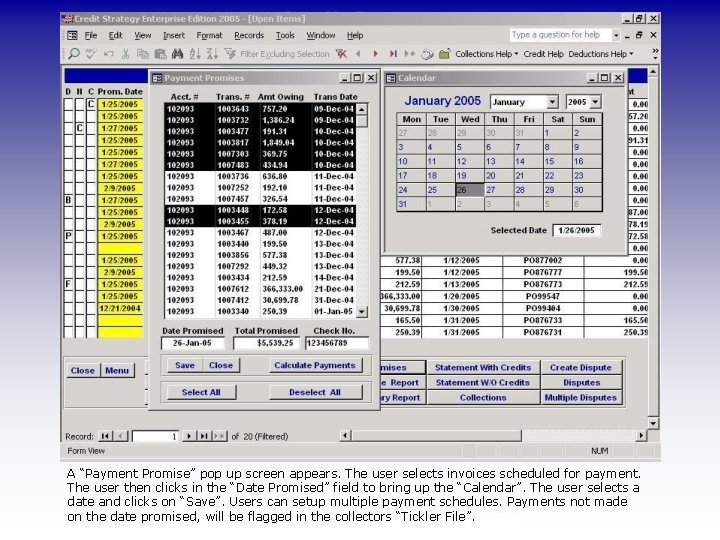Open the 2005 year dropdown in Calendar

(596, 102)
